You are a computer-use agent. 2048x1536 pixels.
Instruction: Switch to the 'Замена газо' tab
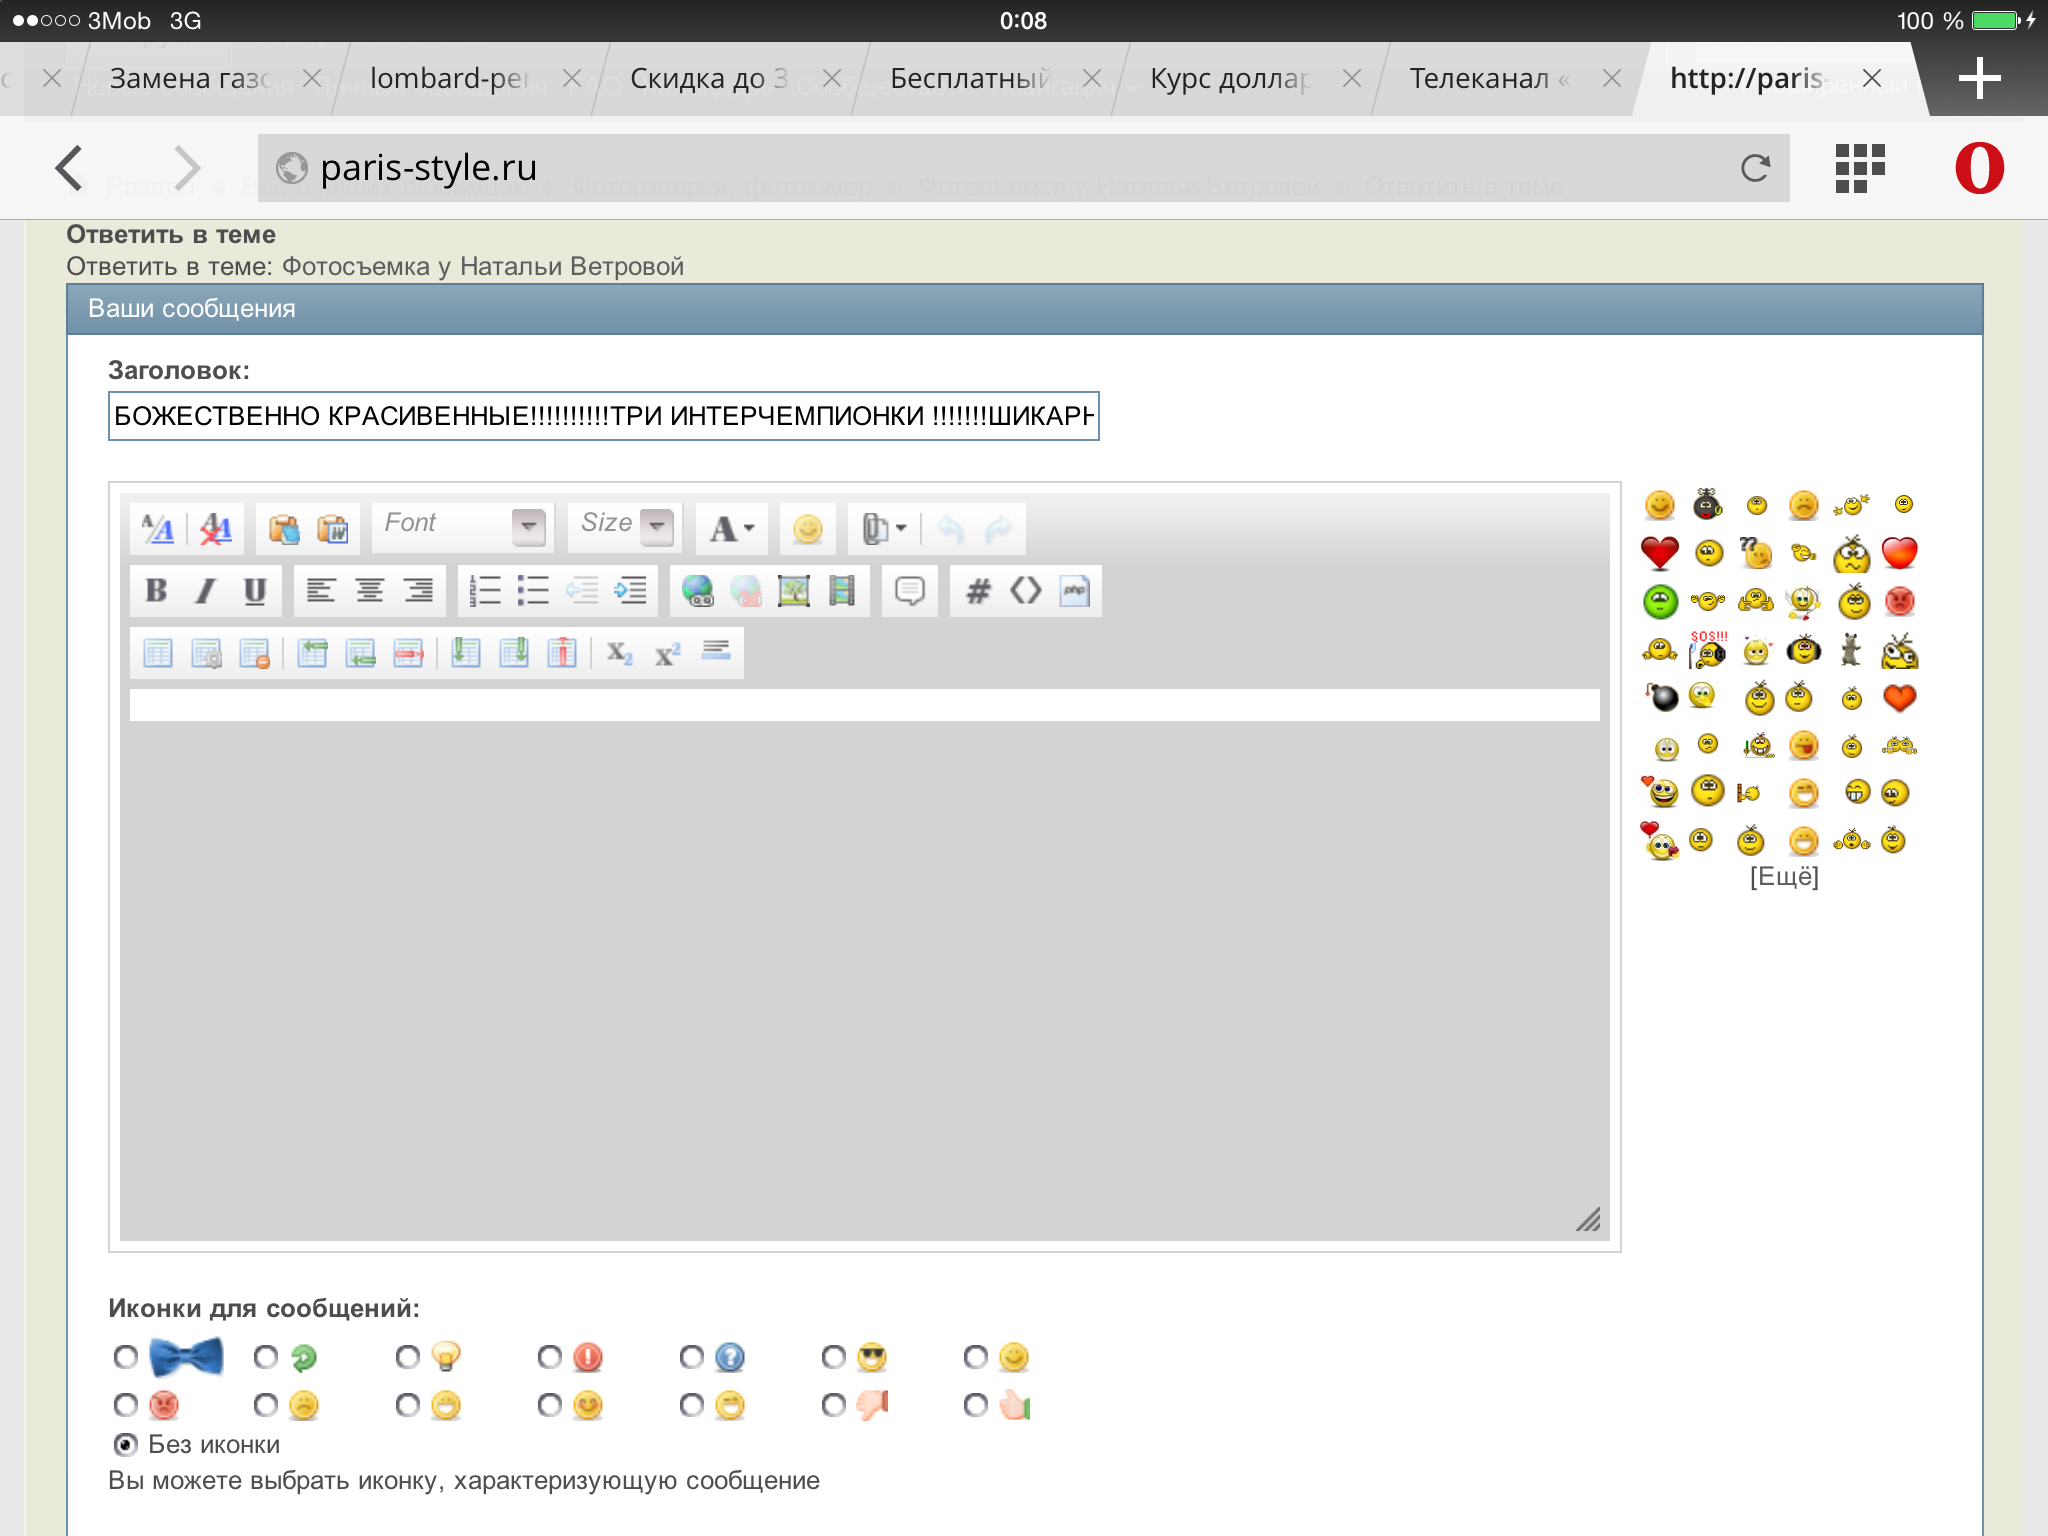point(190,78)
